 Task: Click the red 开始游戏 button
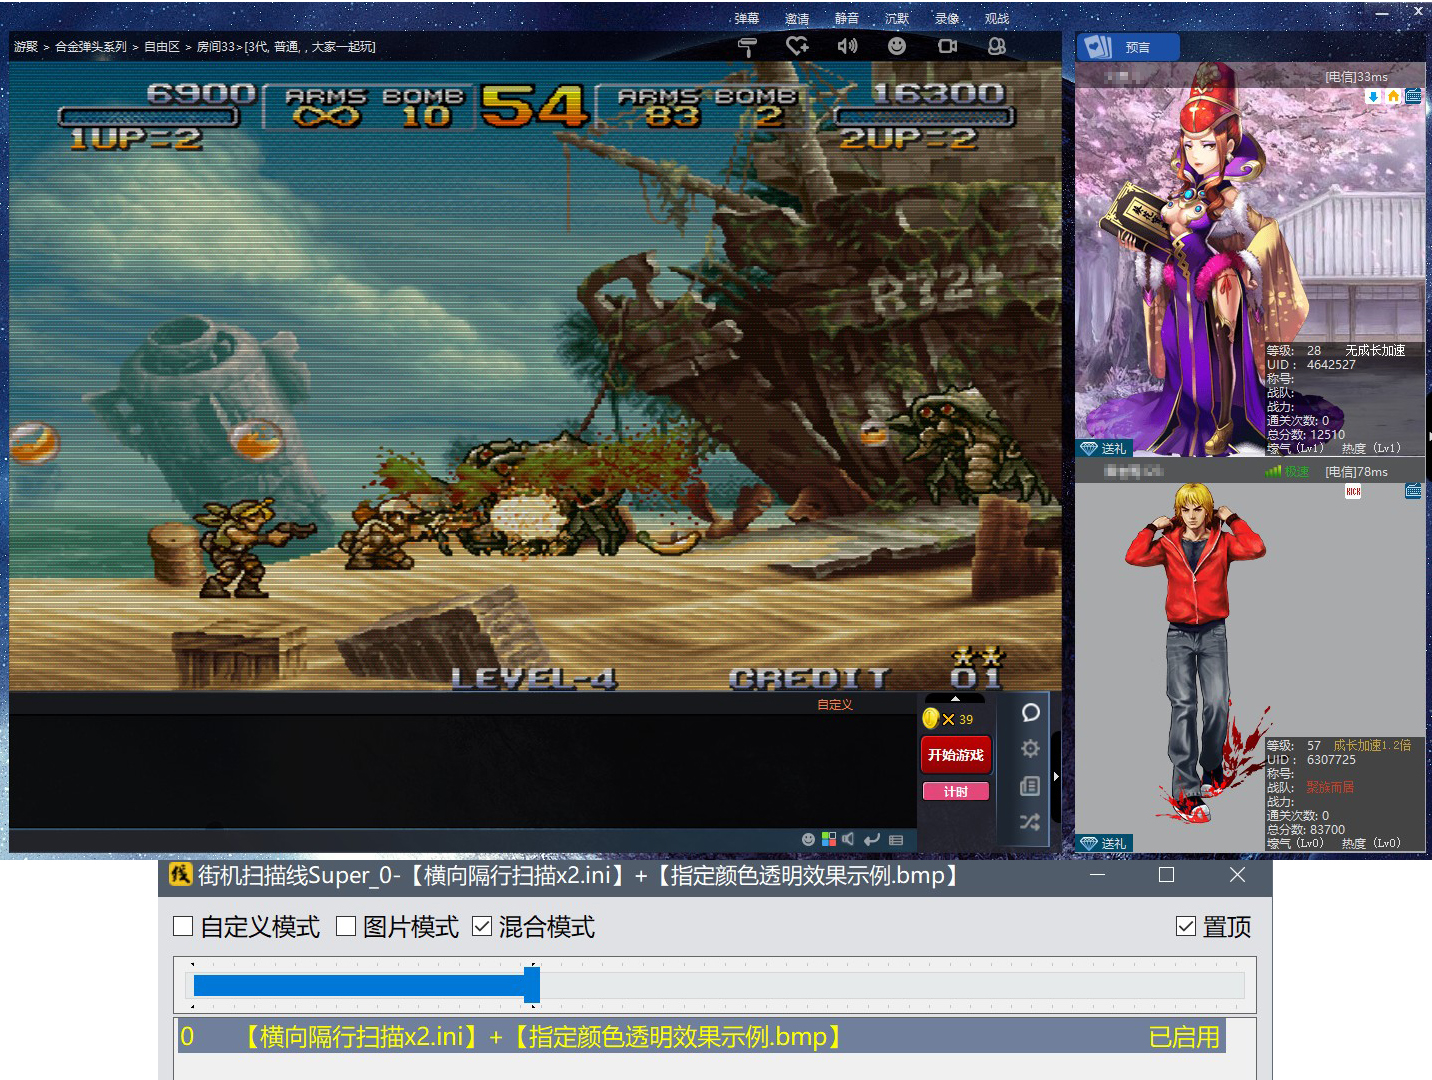[x=955, y=755]
